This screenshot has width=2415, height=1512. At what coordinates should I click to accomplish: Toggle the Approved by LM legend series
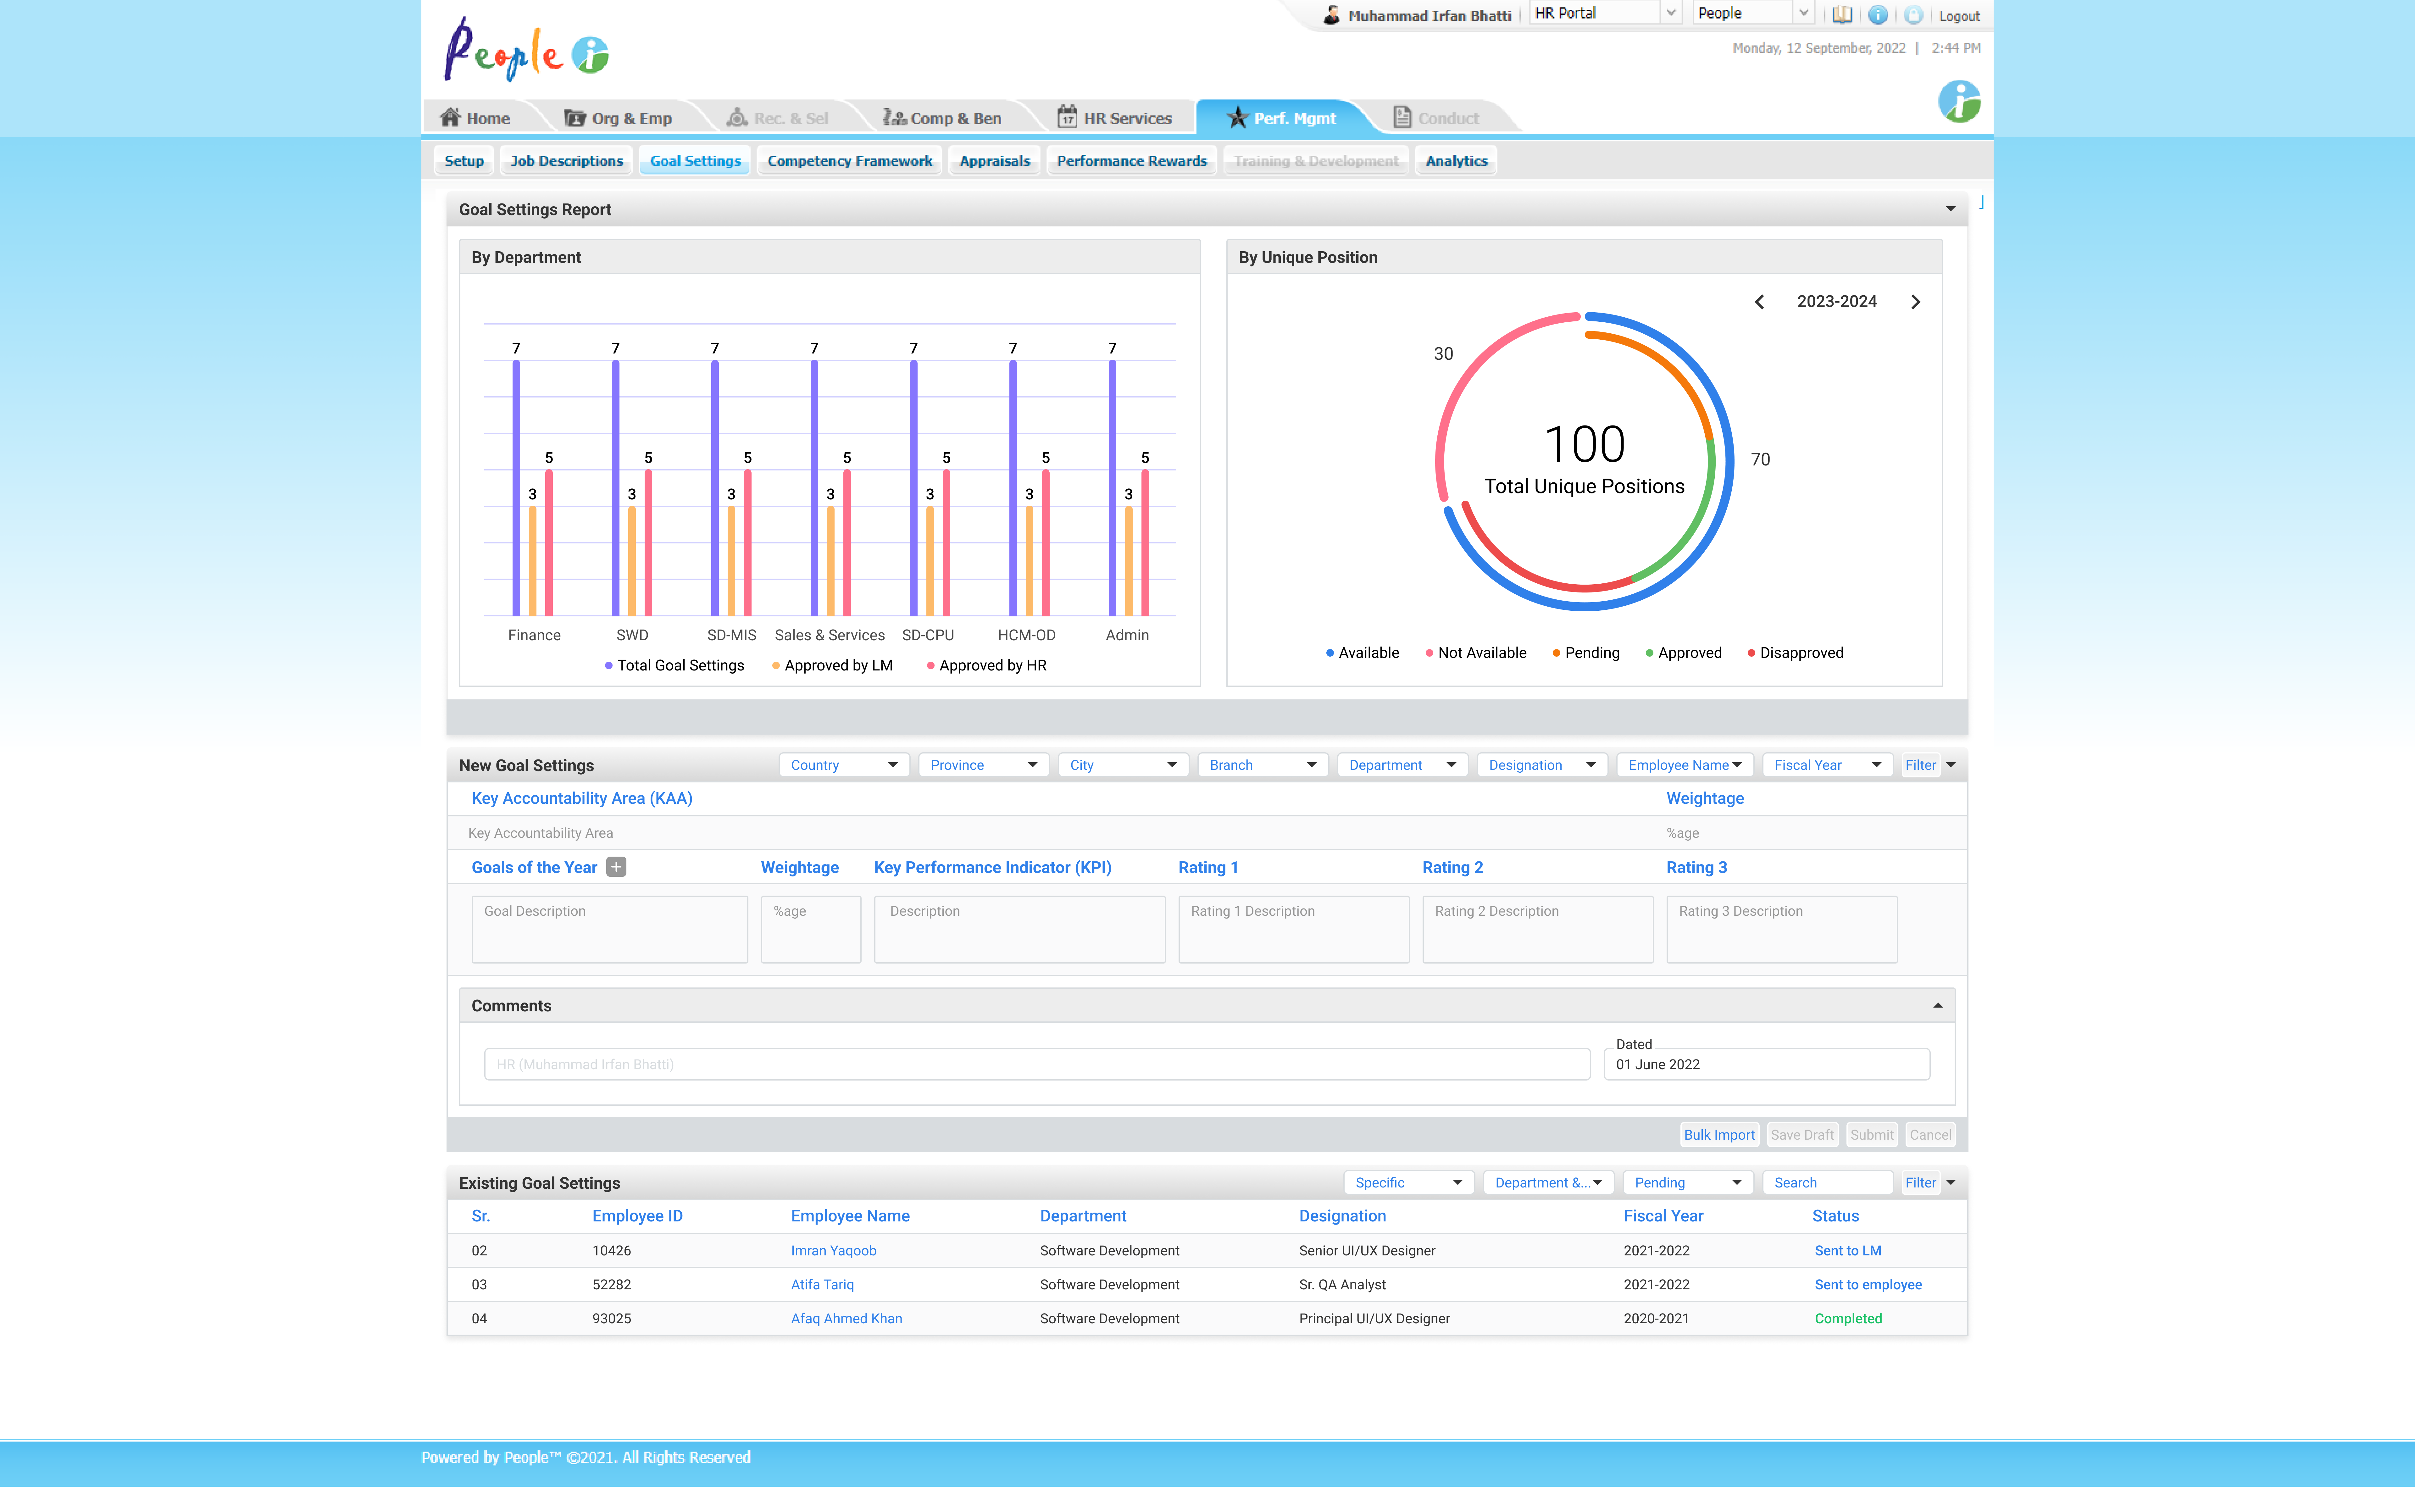pos(832,666)
